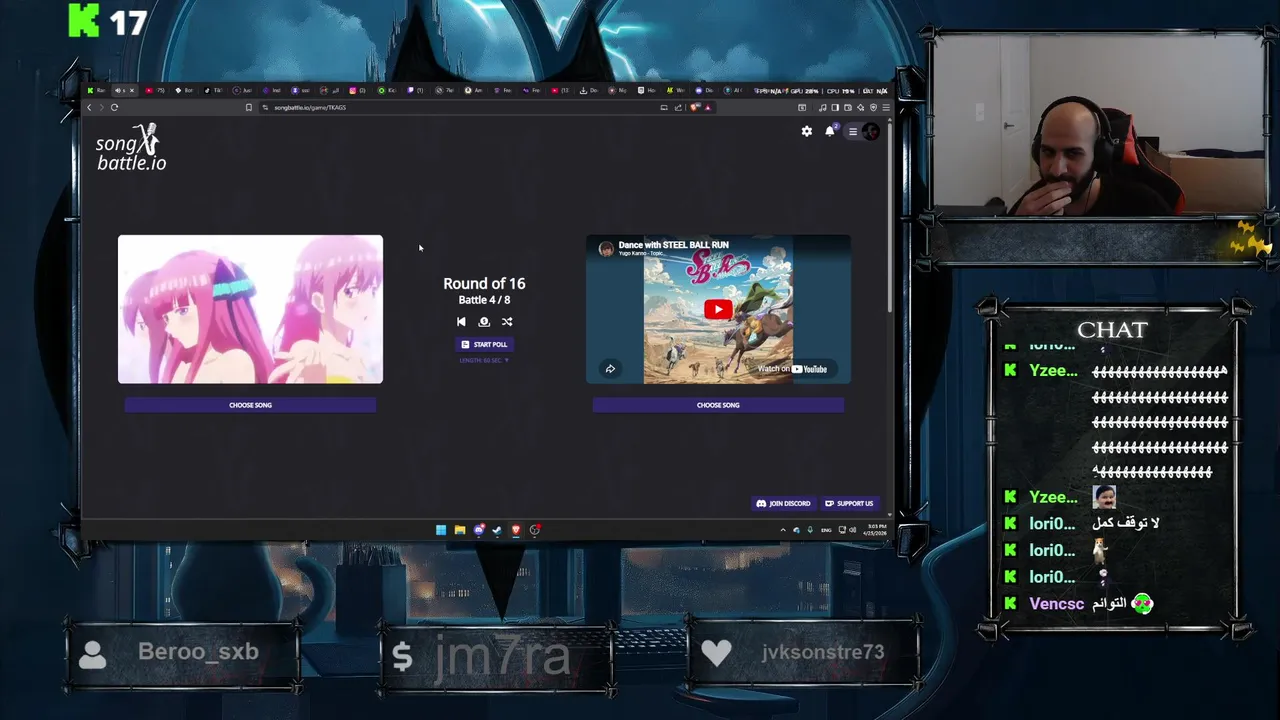Choose the Dance with STEEL BALL RUN song
The image size is (1280, 720).
coord(718,405)
